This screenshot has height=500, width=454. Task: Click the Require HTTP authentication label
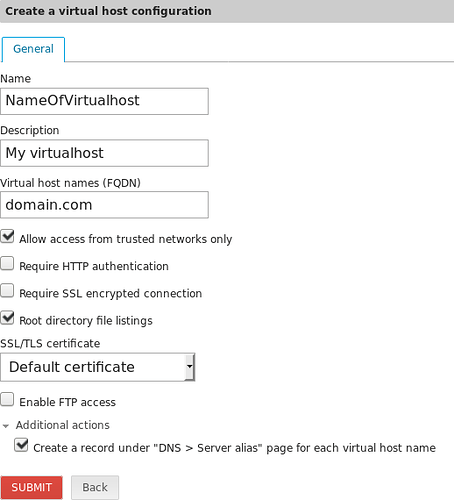[x=94, y=266]
